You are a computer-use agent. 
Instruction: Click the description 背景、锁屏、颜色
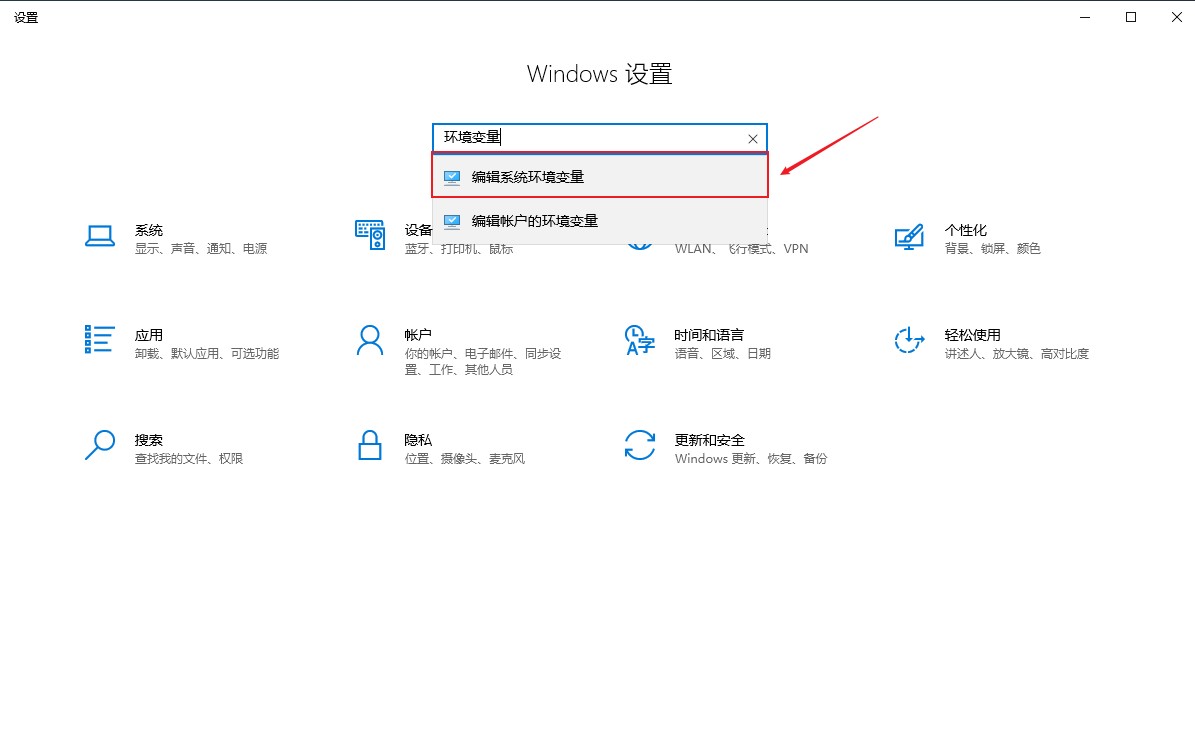[x=992, y=248]
